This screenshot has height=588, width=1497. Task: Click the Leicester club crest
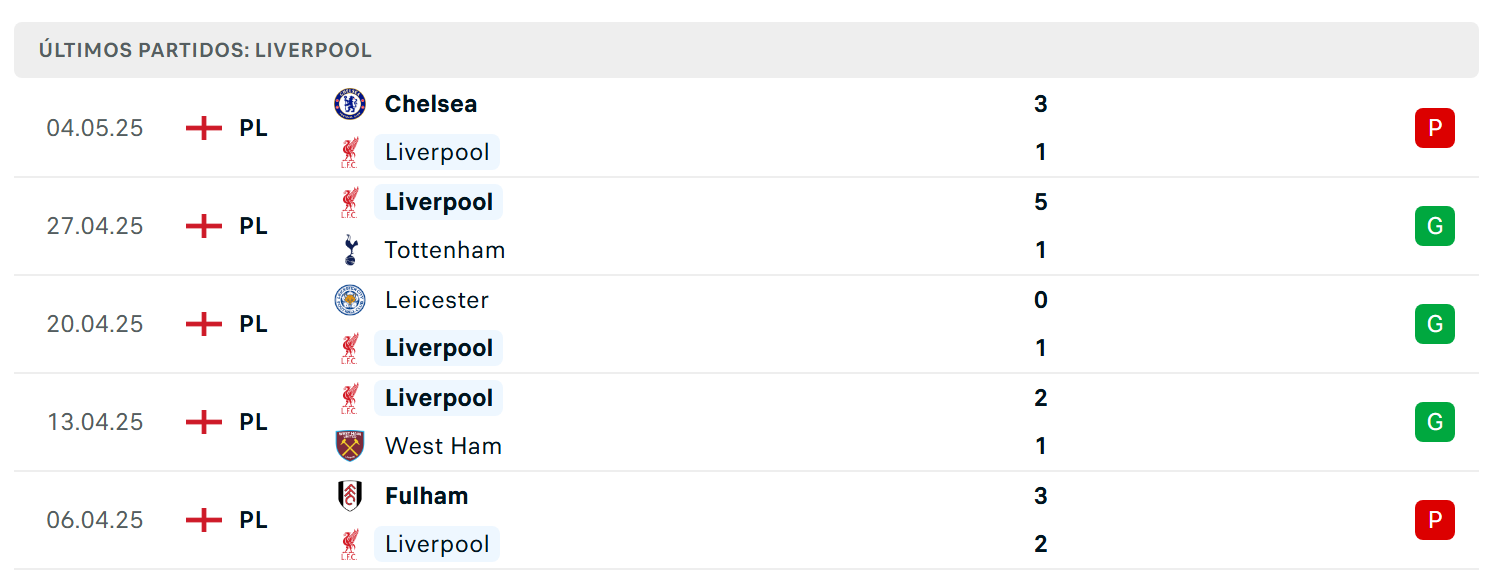350,300
